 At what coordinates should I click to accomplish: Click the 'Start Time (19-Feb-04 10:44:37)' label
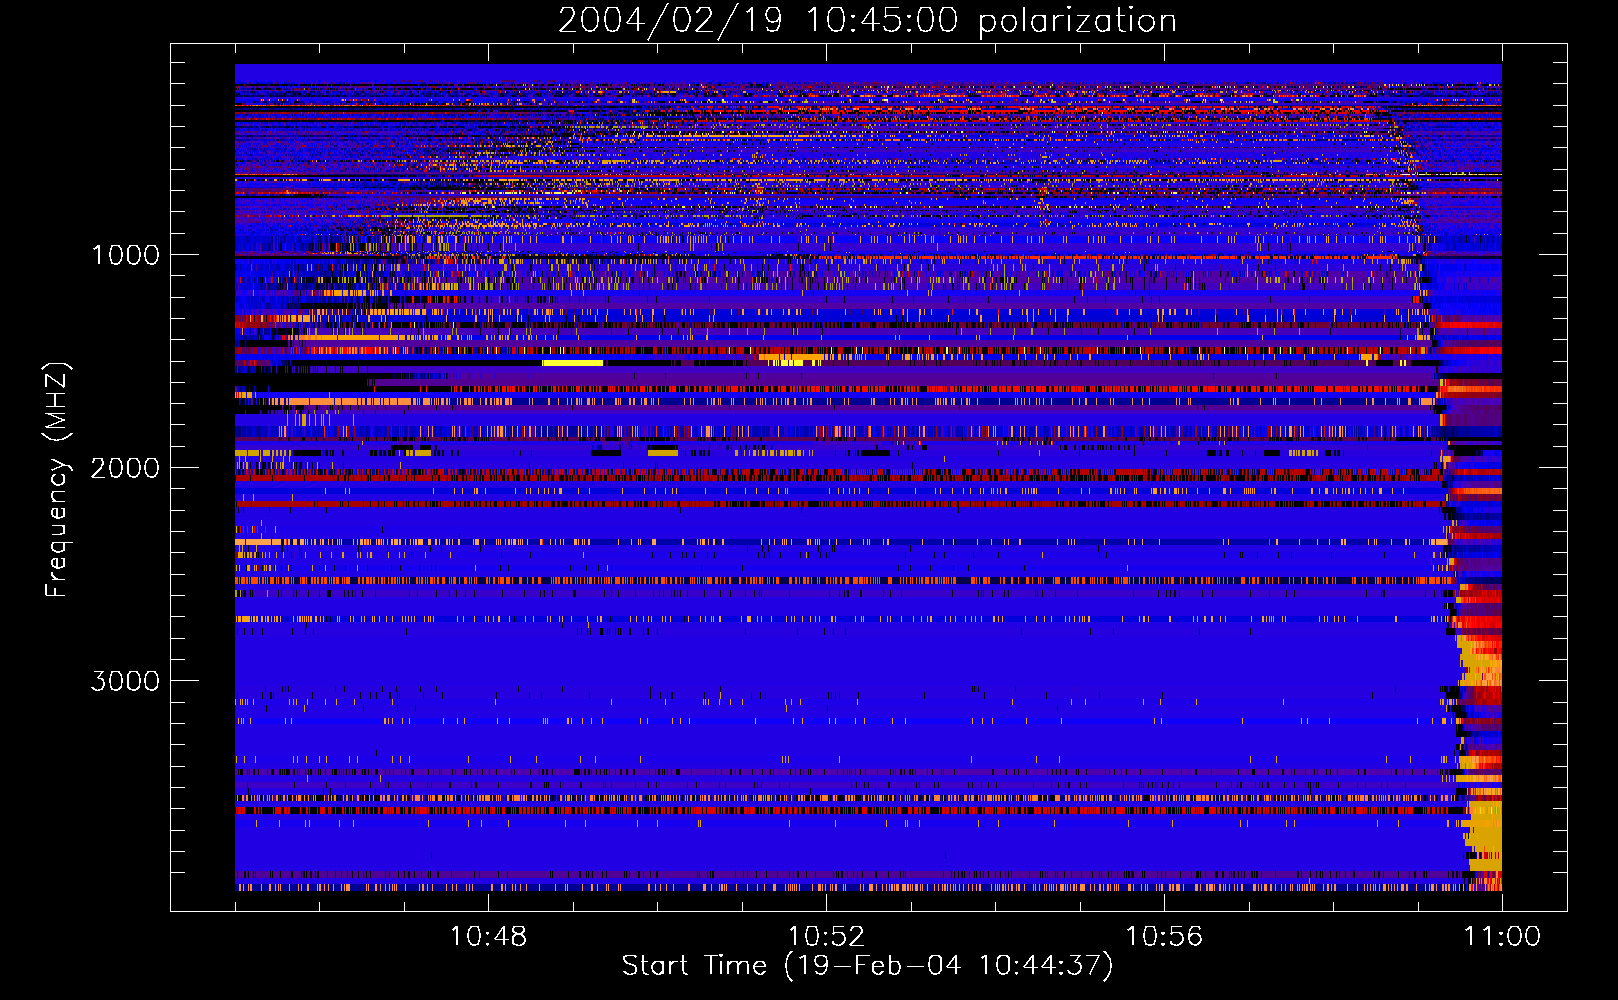point(867,966)
